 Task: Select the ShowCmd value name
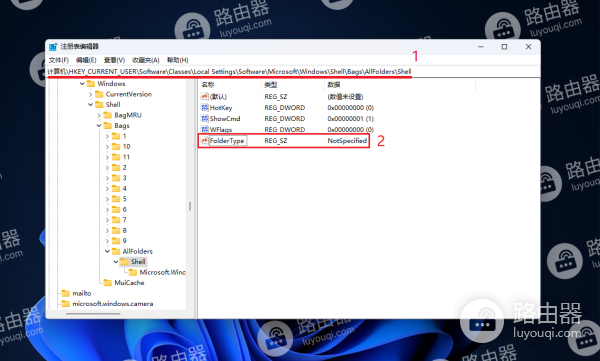point(225,119)
